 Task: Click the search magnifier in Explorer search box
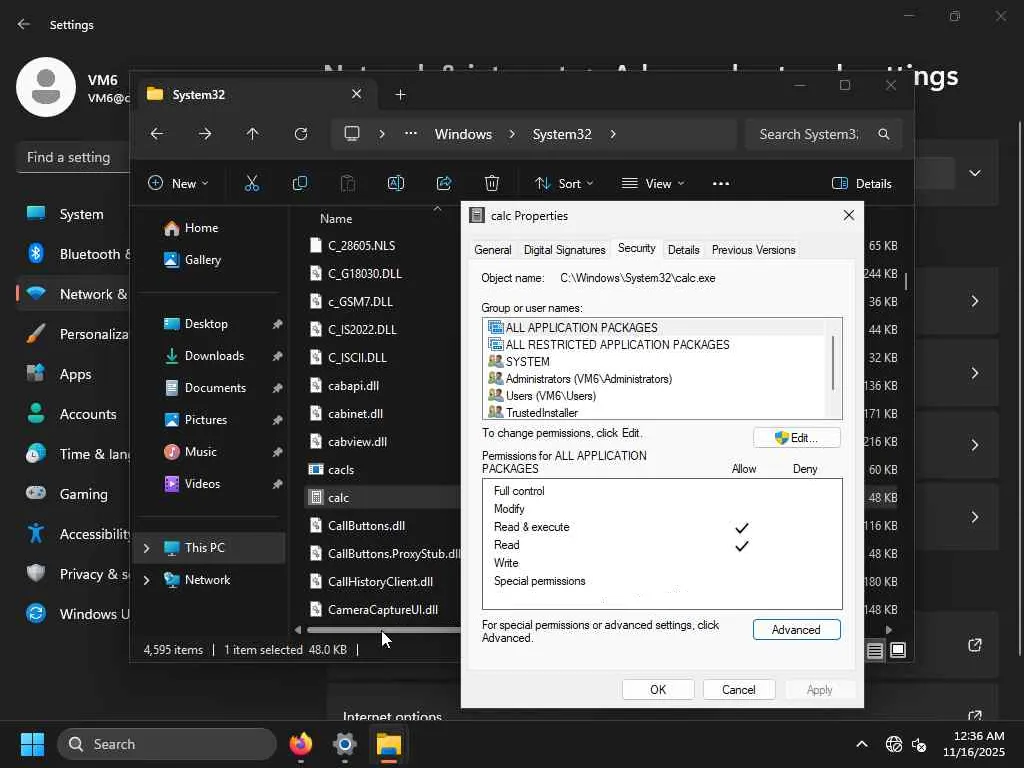pos(884,134)
